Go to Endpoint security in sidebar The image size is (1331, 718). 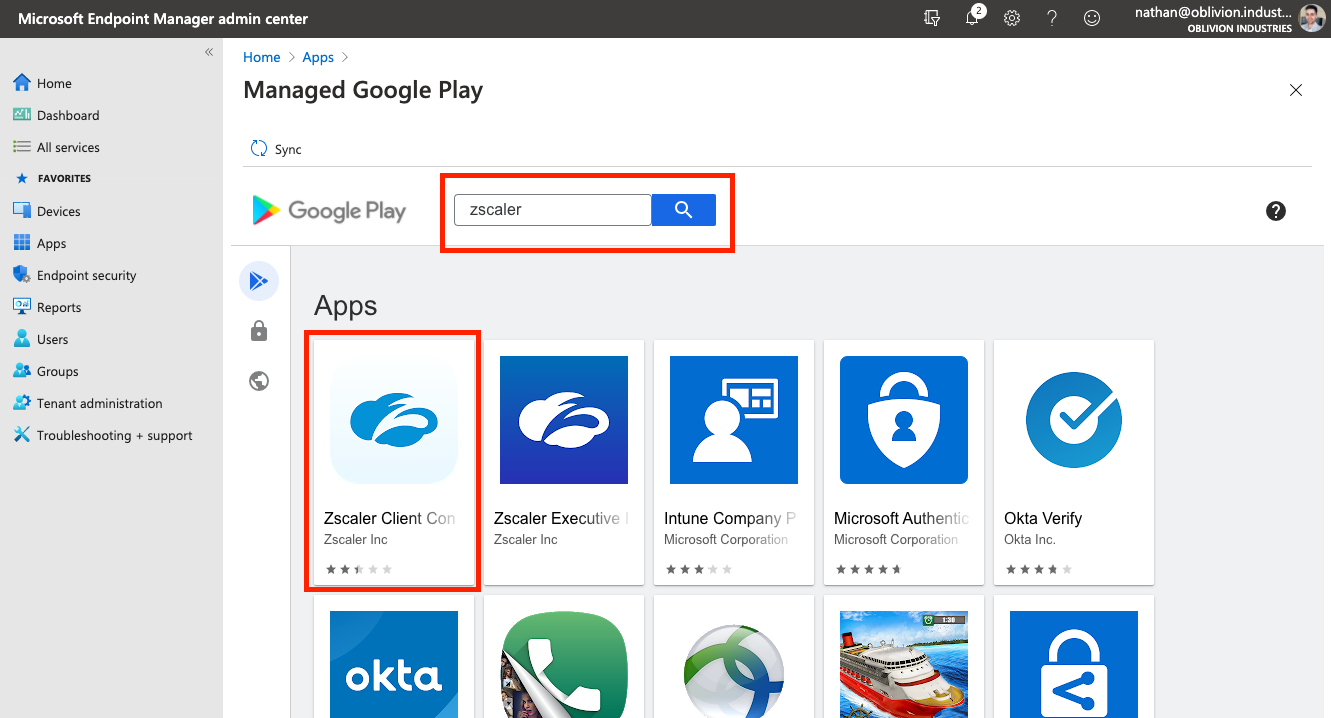[x=86, y=275]
